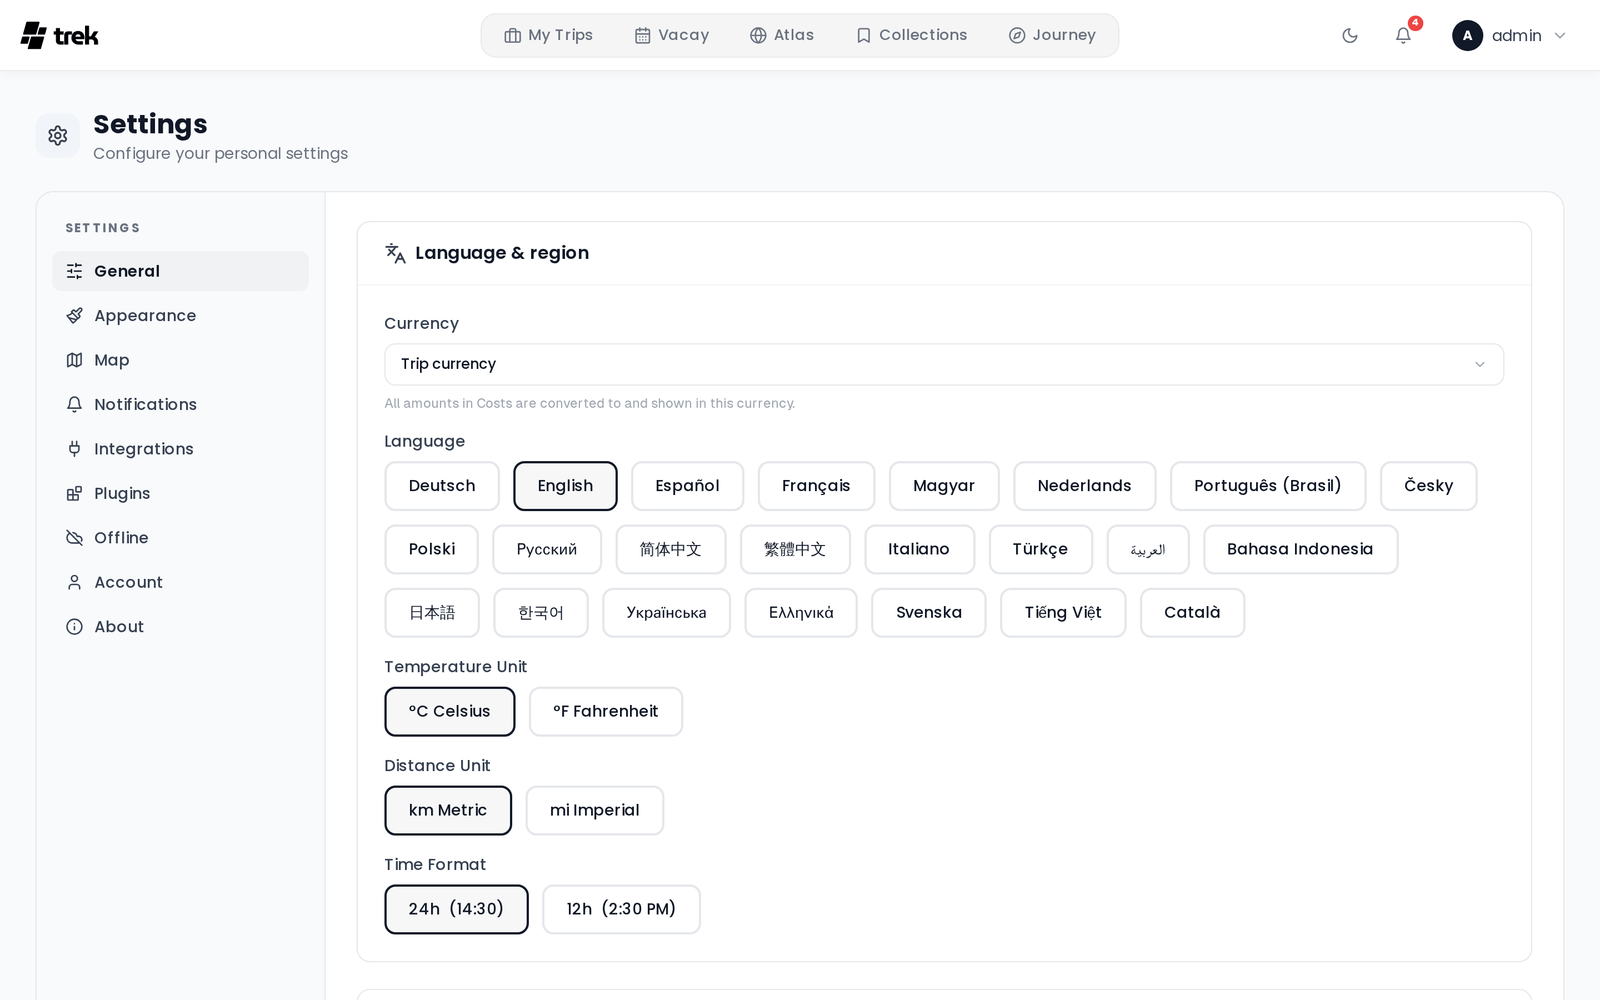The image size is (1600, 1000).
Task: Click the General sliders icon
Action: [x=74, y=271]
